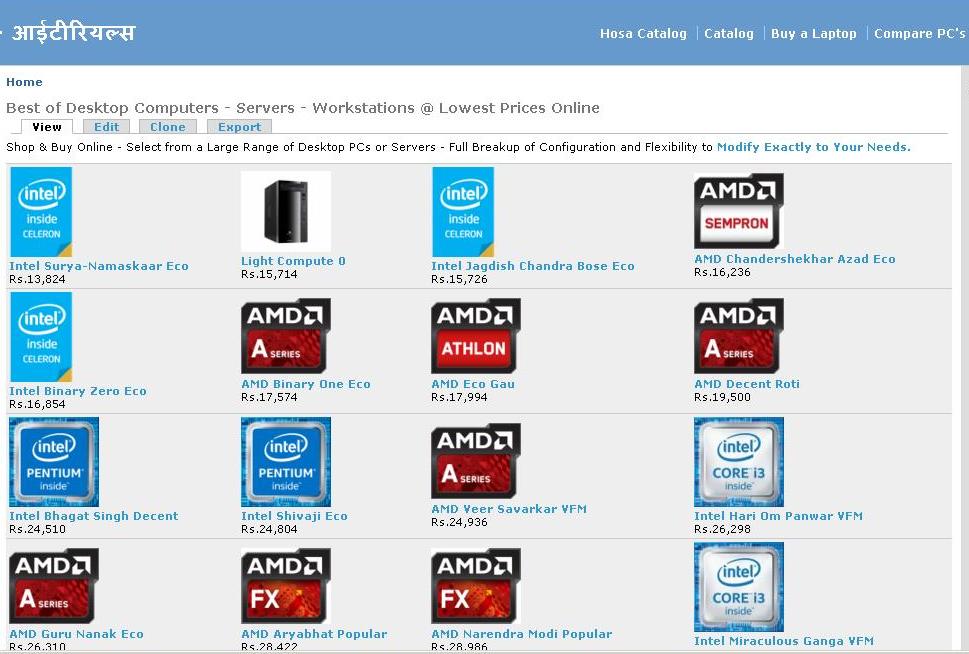Open AMD Narendra Modi Popular link
Image resolution: width=969 pixels, height=654 pixels.
[x=522, y=634]
